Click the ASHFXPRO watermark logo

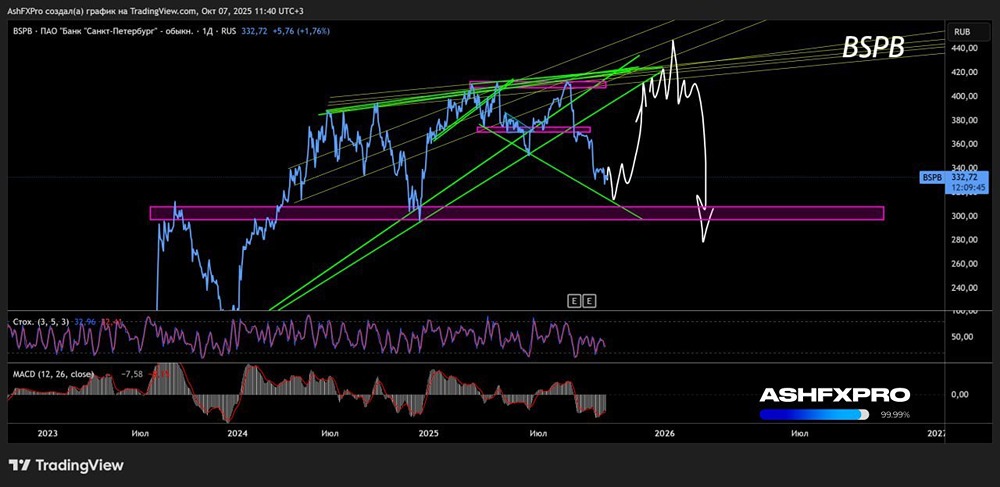point(835,395)
